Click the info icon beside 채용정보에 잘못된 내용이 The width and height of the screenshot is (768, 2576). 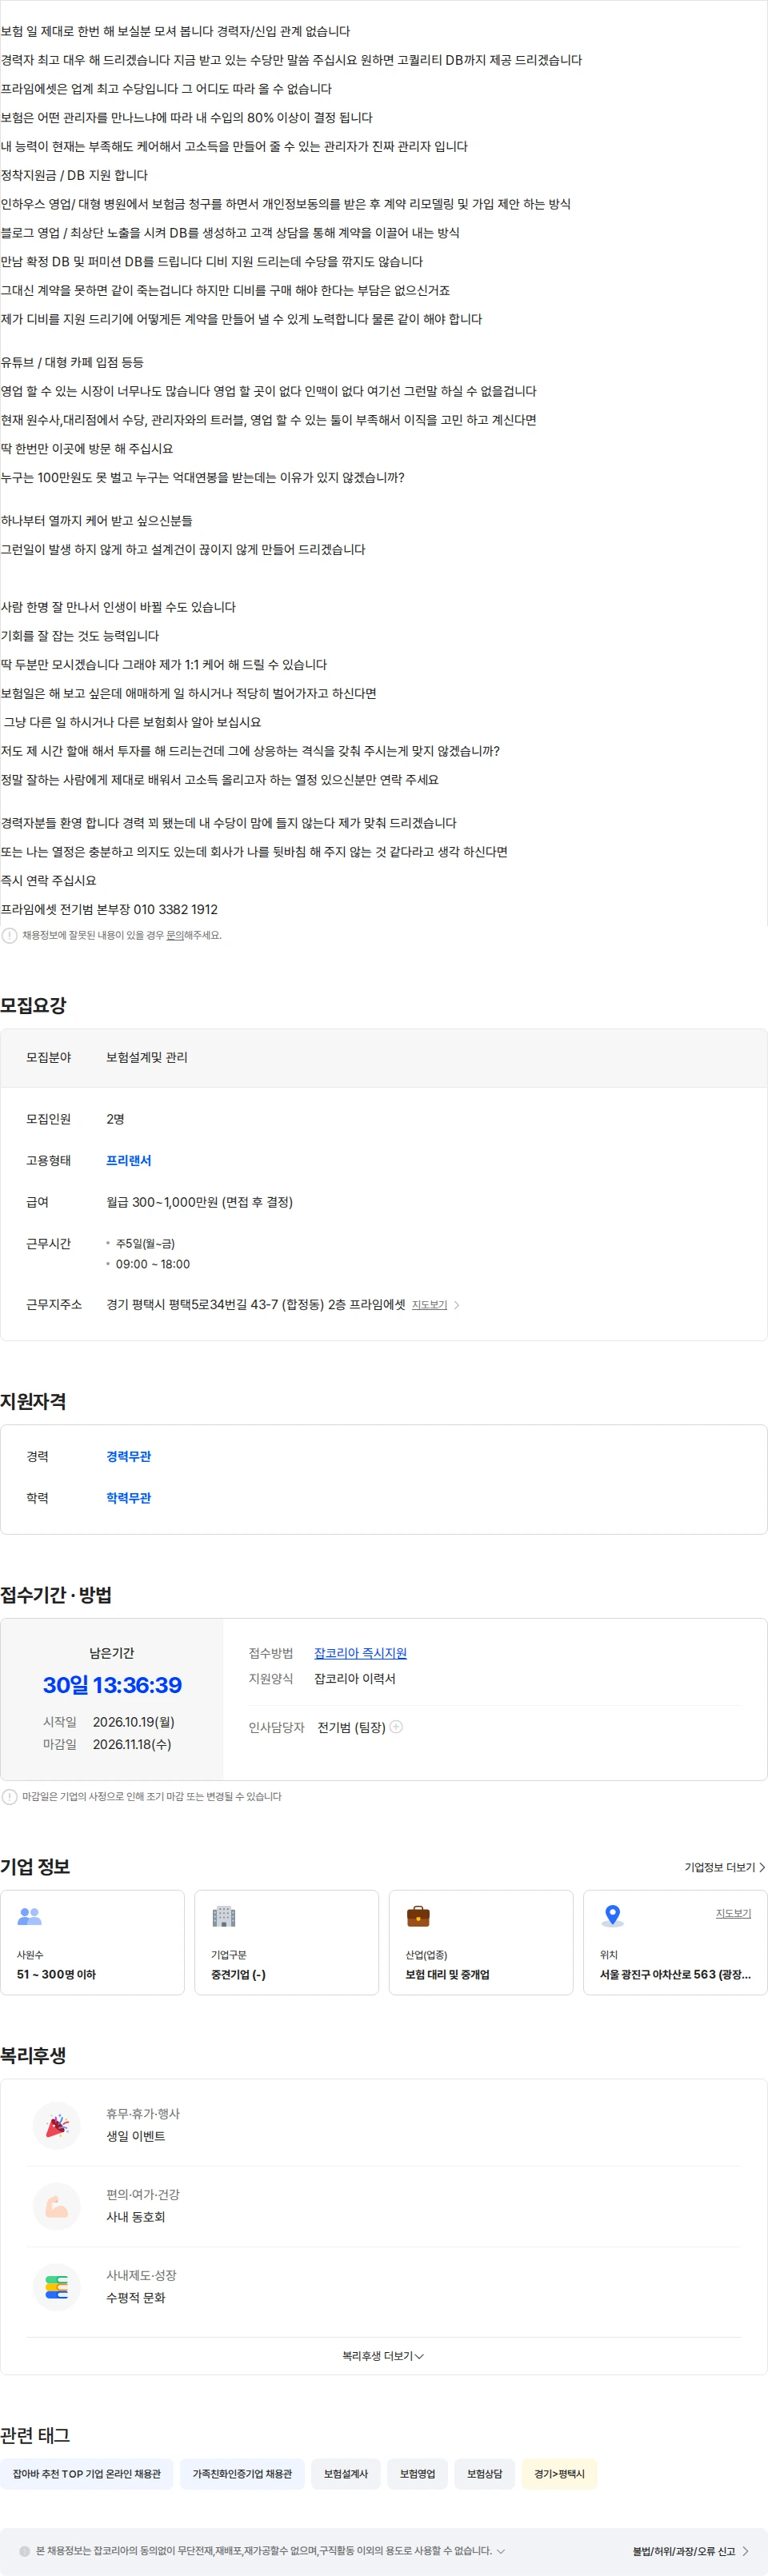[9, 935]
